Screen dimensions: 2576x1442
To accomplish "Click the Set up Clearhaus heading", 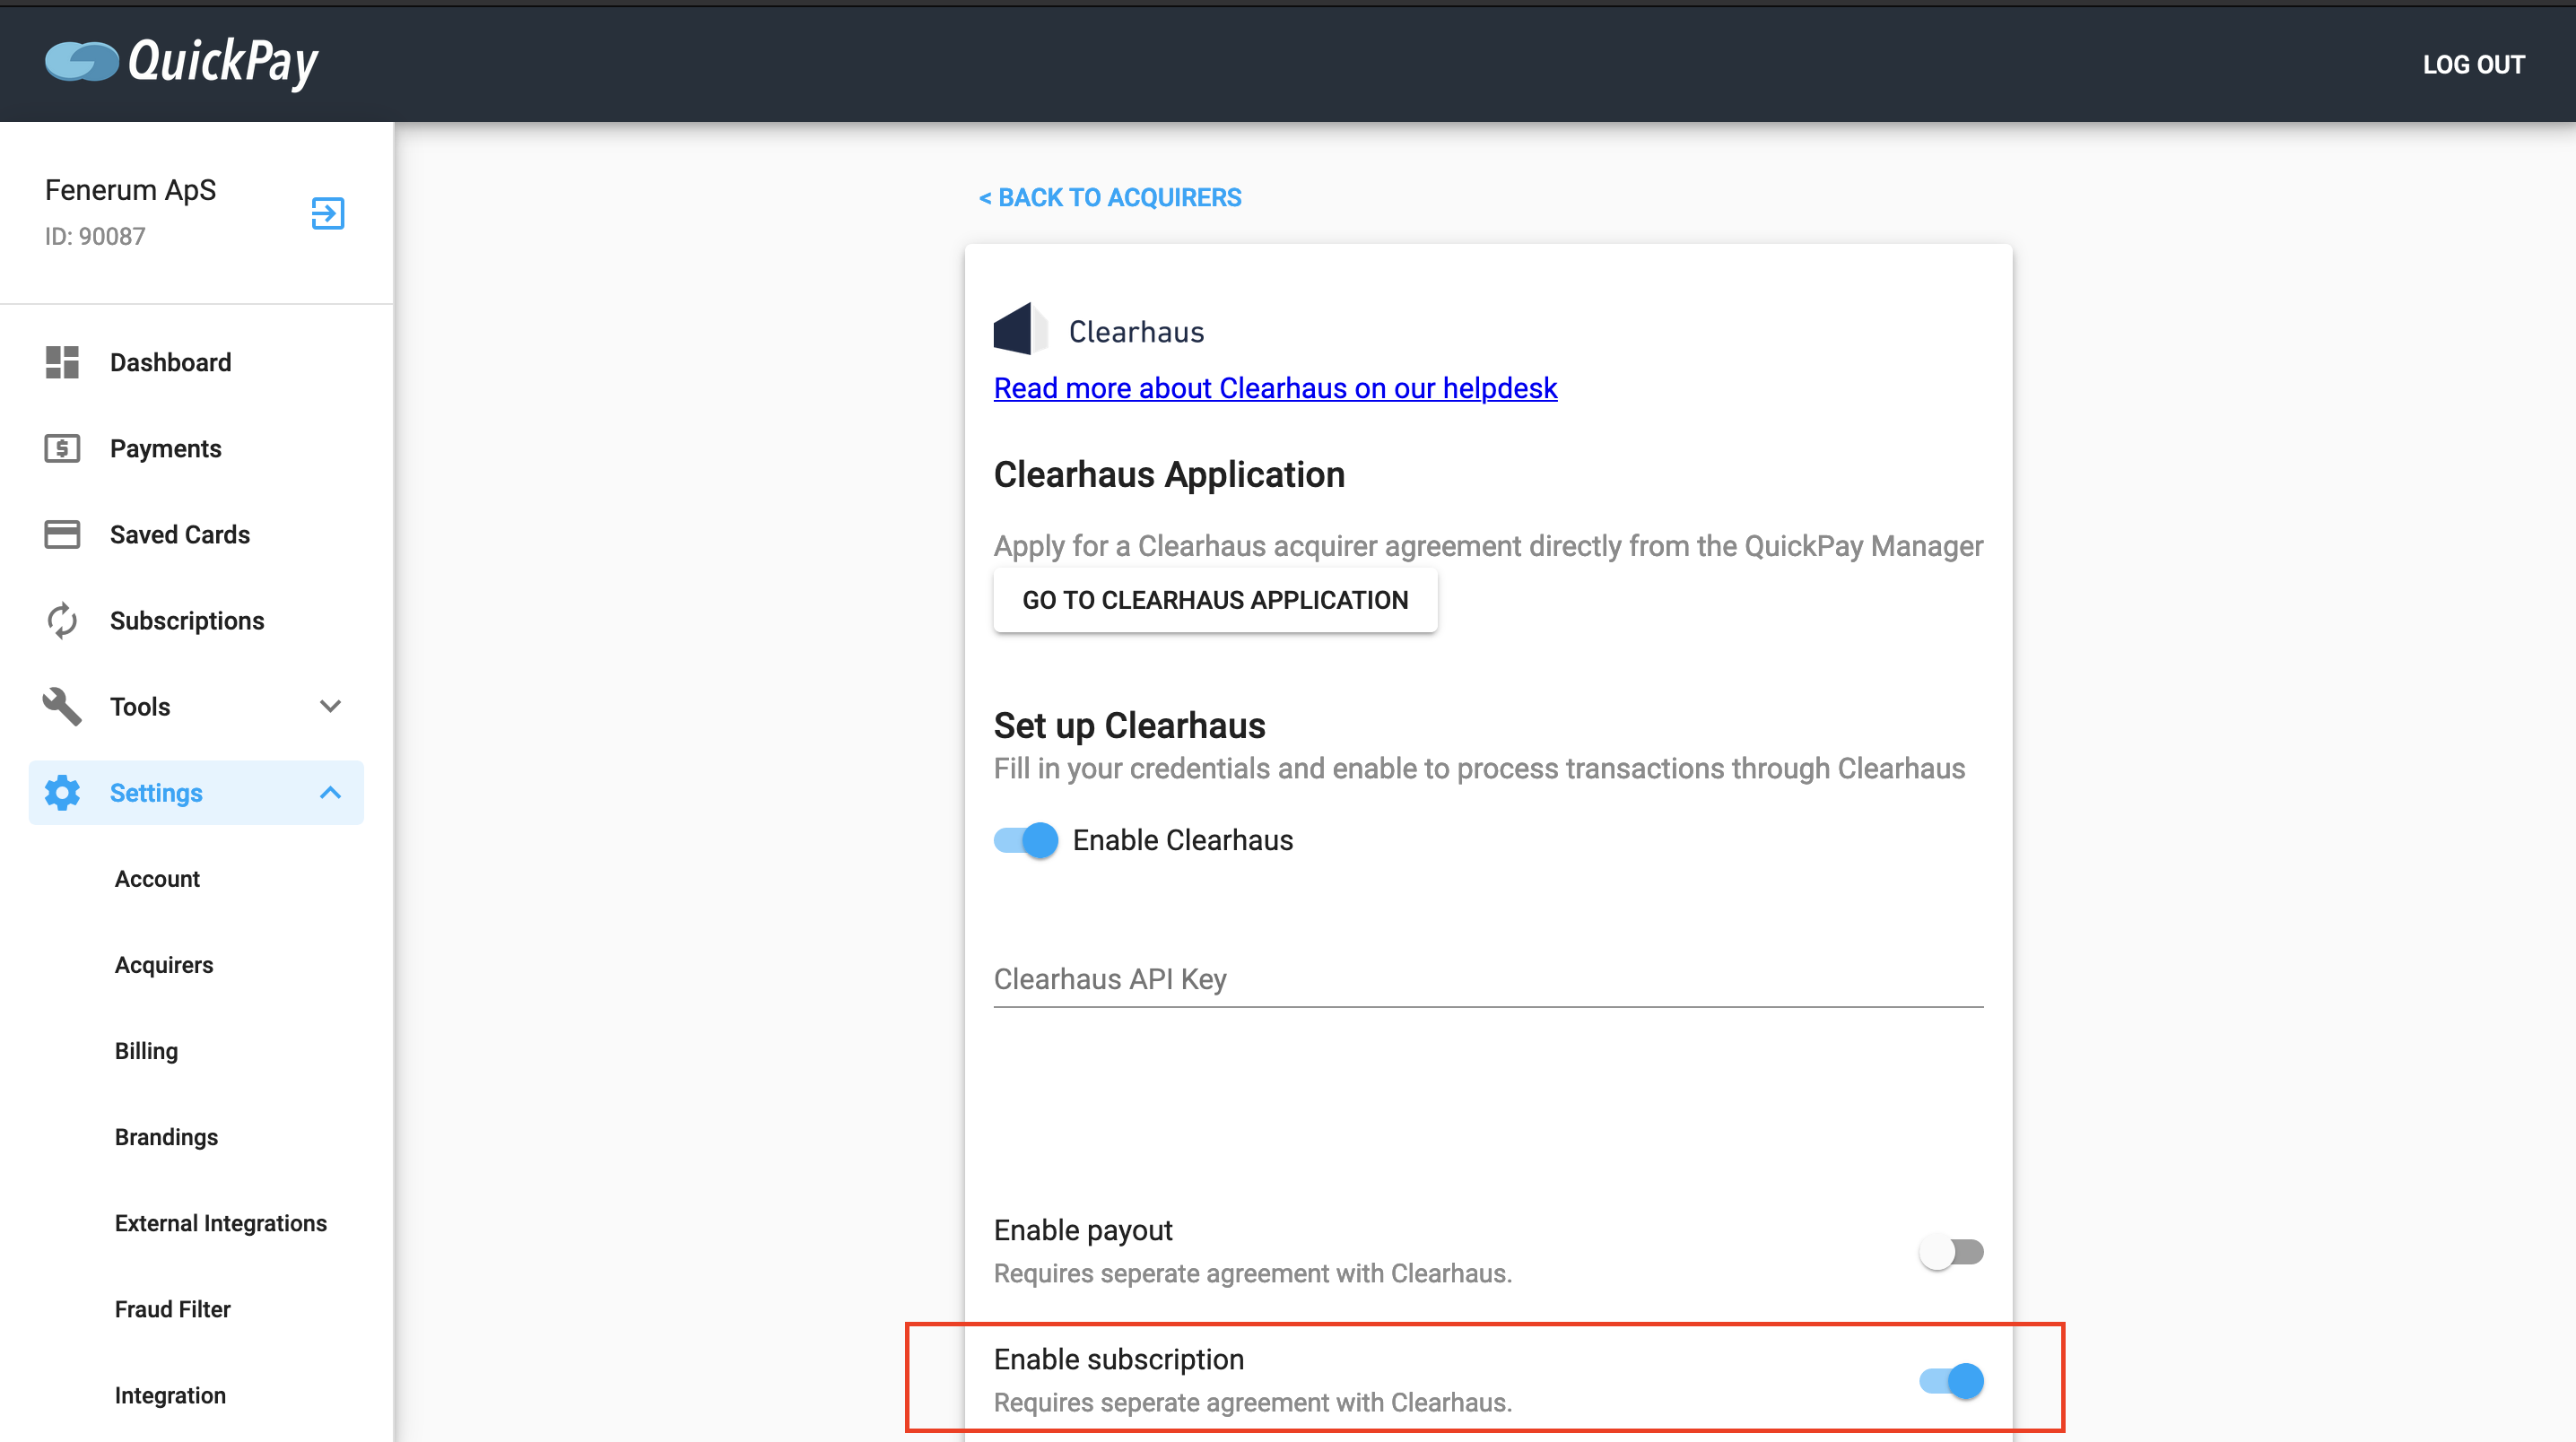I will click(1129, 725).
